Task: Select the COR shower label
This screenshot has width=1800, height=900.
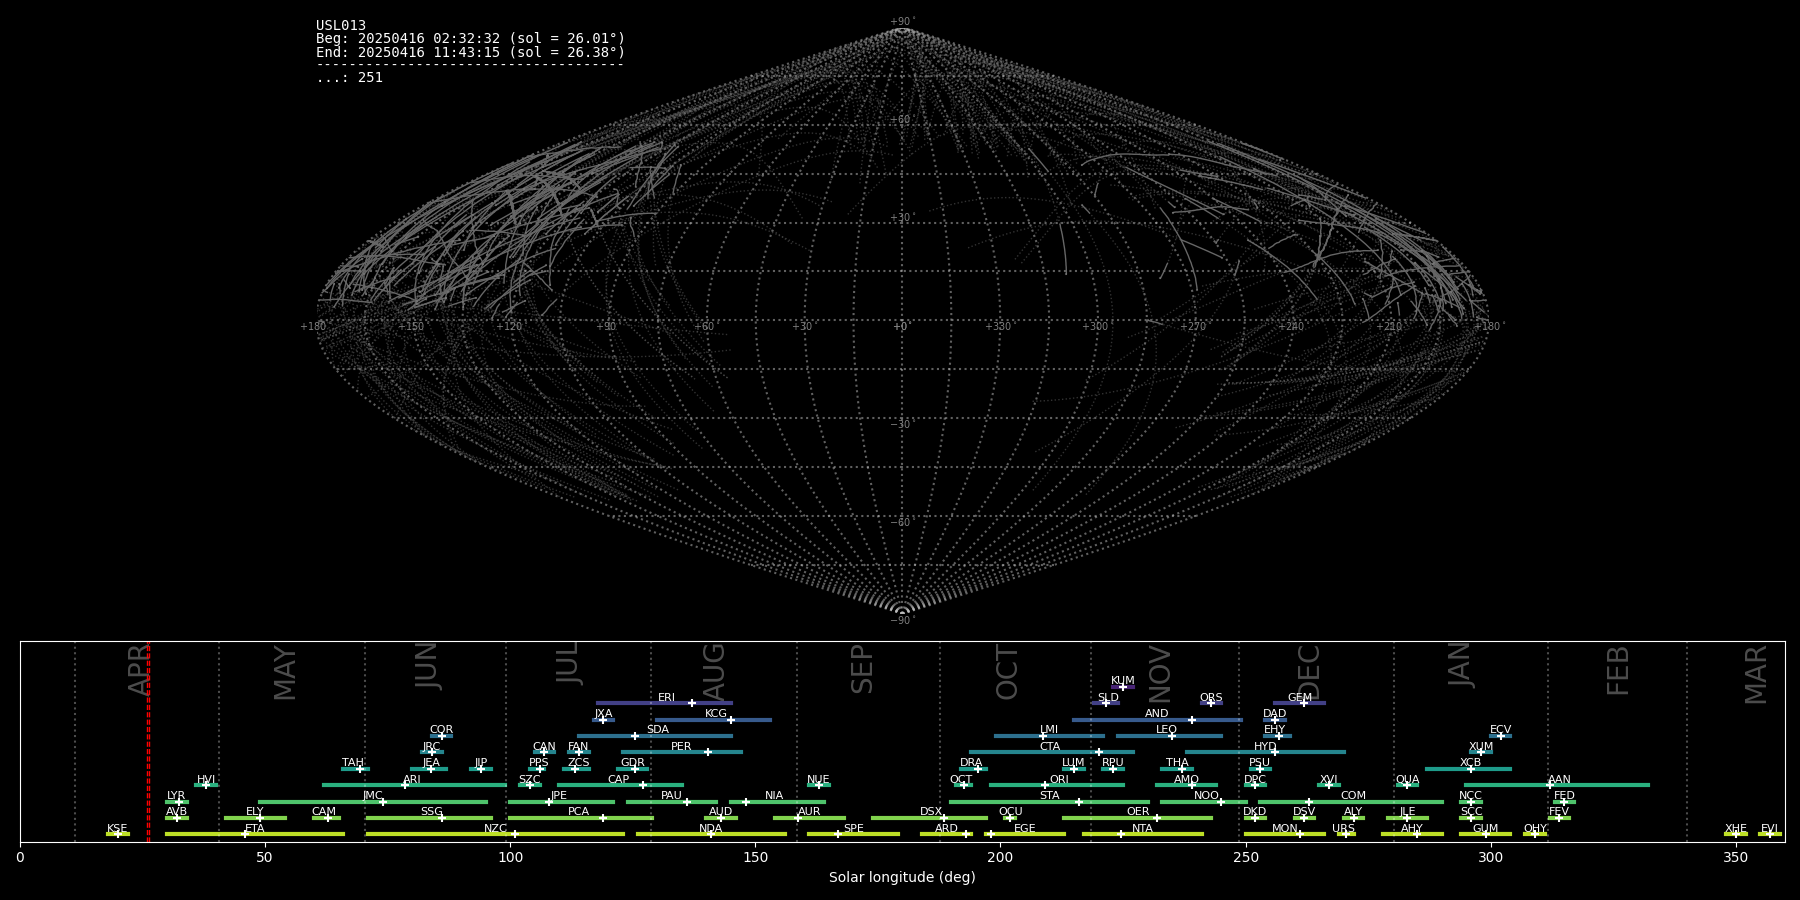Action: [x=441, y=730]
